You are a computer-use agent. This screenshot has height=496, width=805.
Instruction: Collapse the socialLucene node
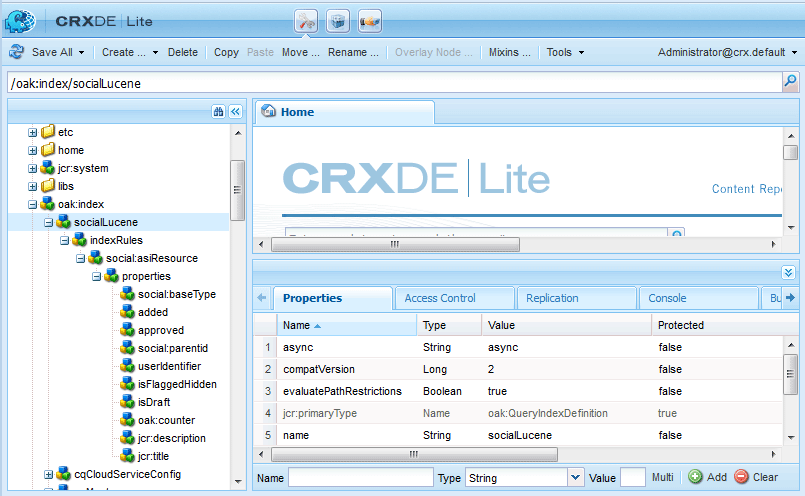tap(48, 222)
